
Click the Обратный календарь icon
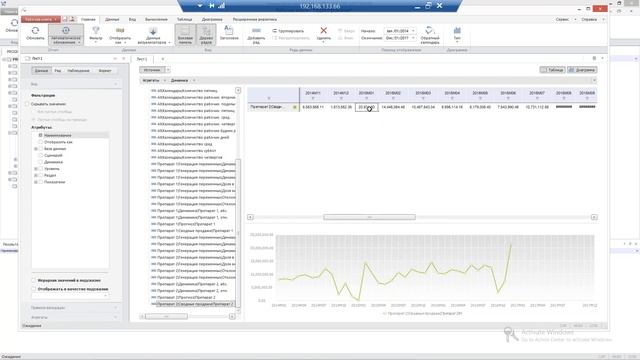(x=429, y=30)
